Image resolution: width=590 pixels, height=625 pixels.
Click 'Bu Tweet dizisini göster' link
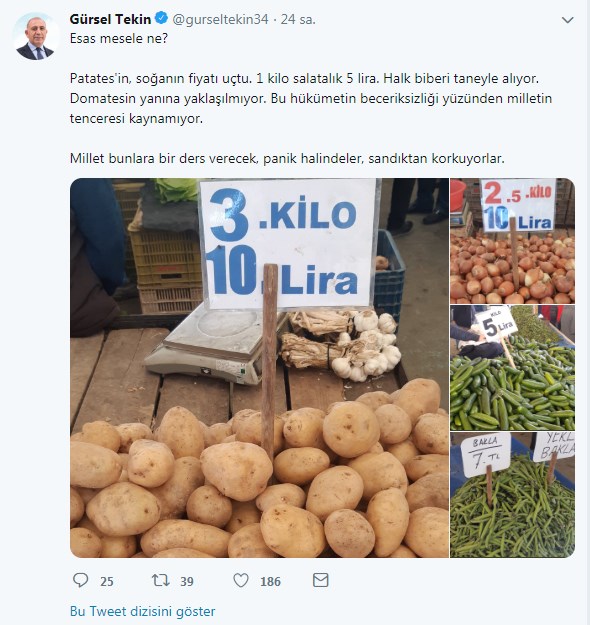point(142,611)
